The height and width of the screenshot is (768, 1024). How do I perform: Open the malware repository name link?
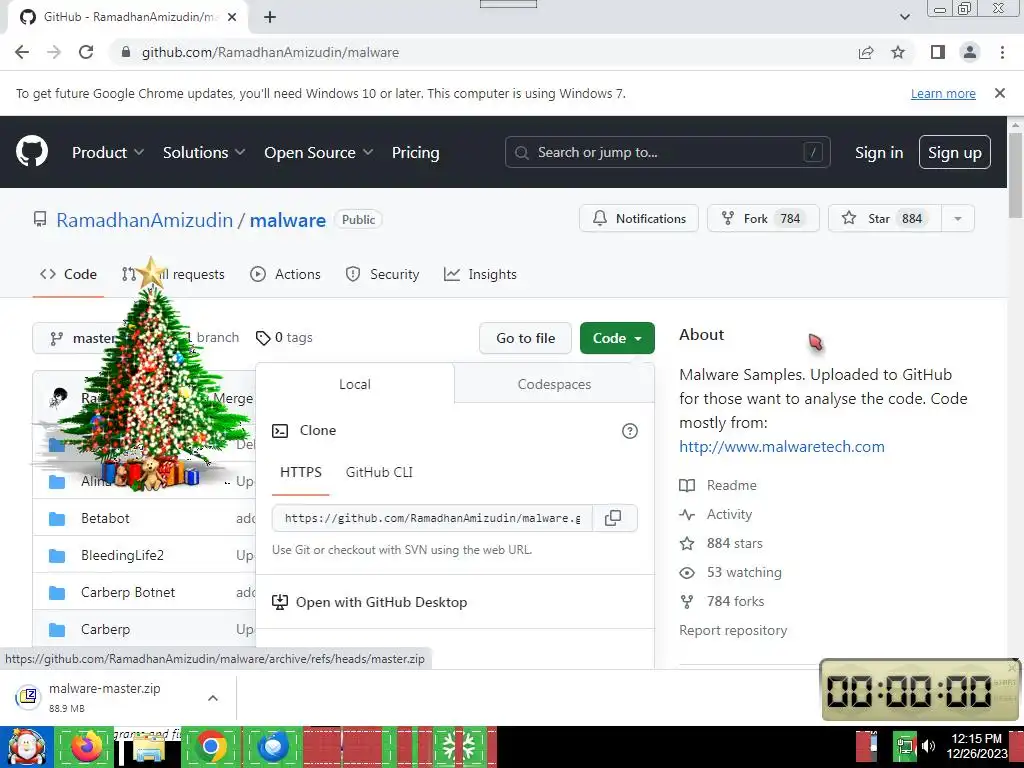click(x=287, y=220)
